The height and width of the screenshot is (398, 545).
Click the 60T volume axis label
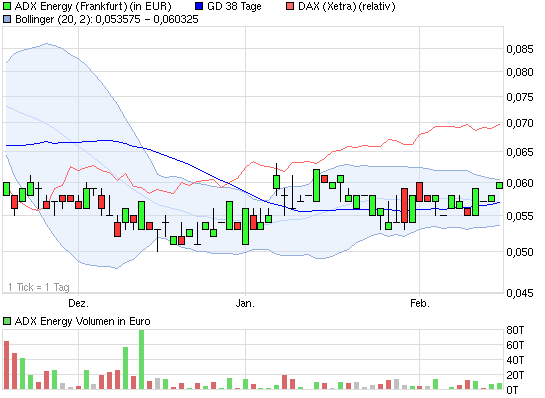[515, 345]
